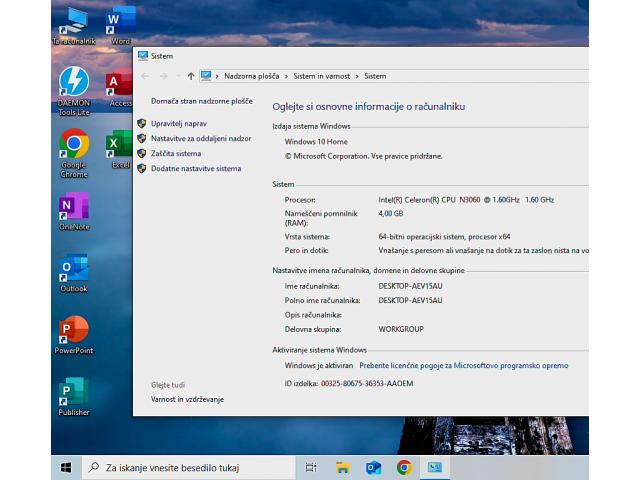Viewport: 640px width, 480px height.
Task: Open the PowerPoint desktop shortcut
Action: [x=74, y=335]
